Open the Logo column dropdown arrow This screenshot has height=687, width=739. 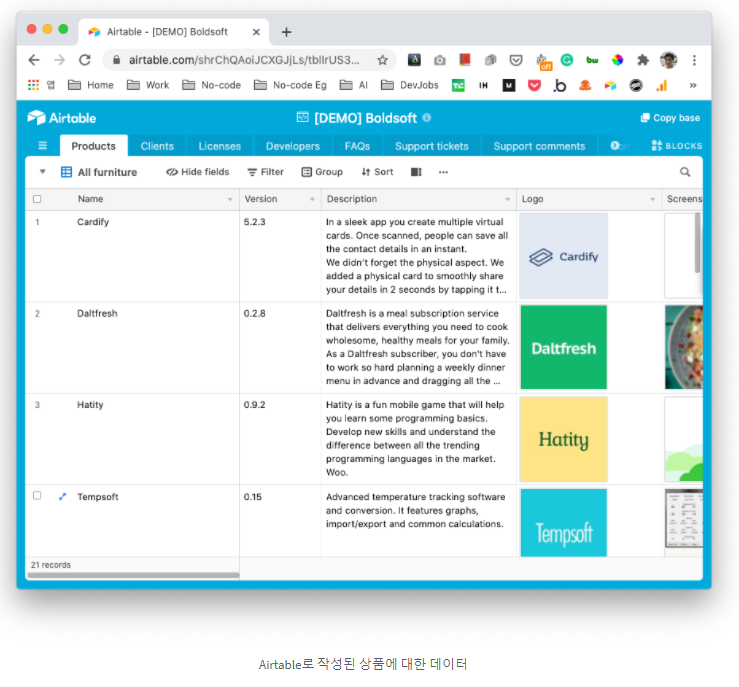[653, 199]
